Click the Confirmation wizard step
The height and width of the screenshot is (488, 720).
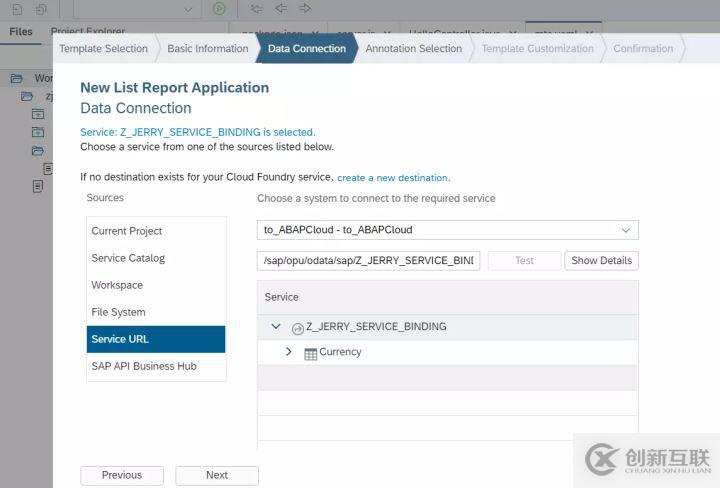(x=643, y=48)
